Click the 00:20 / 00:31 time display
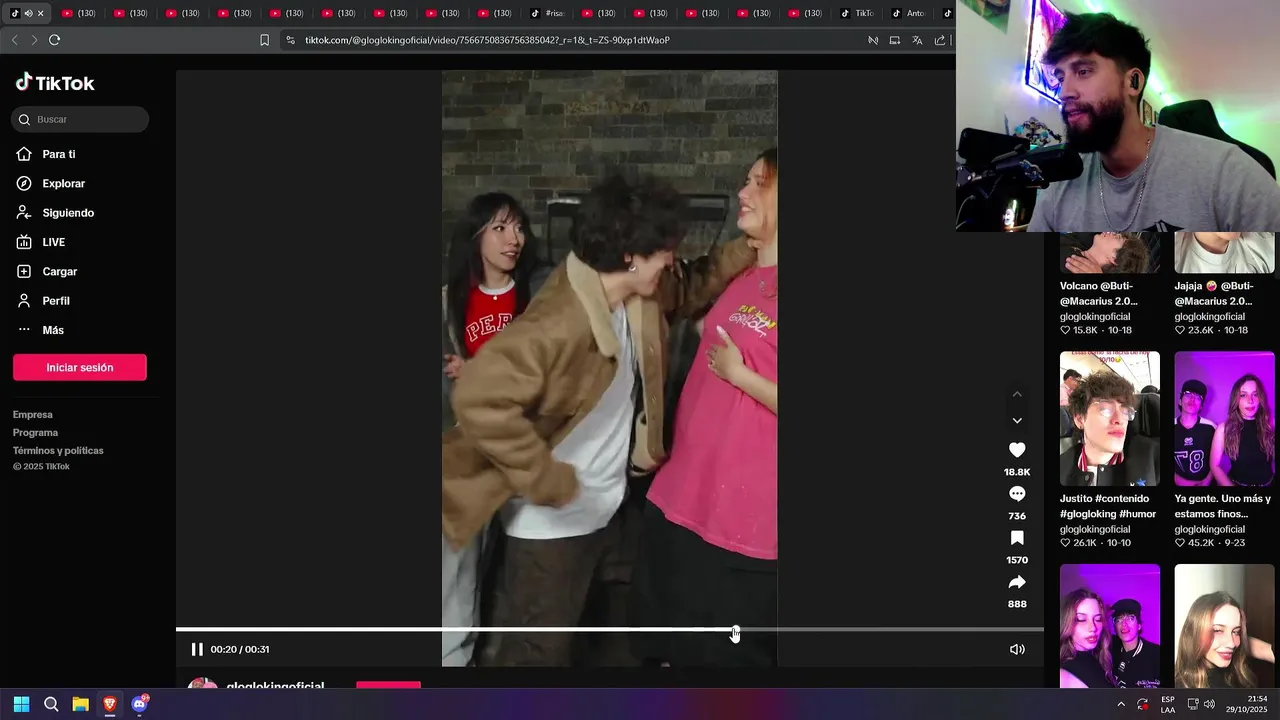Image resolution: width=1280 pixels, height=720 pixels. point(240,649)
